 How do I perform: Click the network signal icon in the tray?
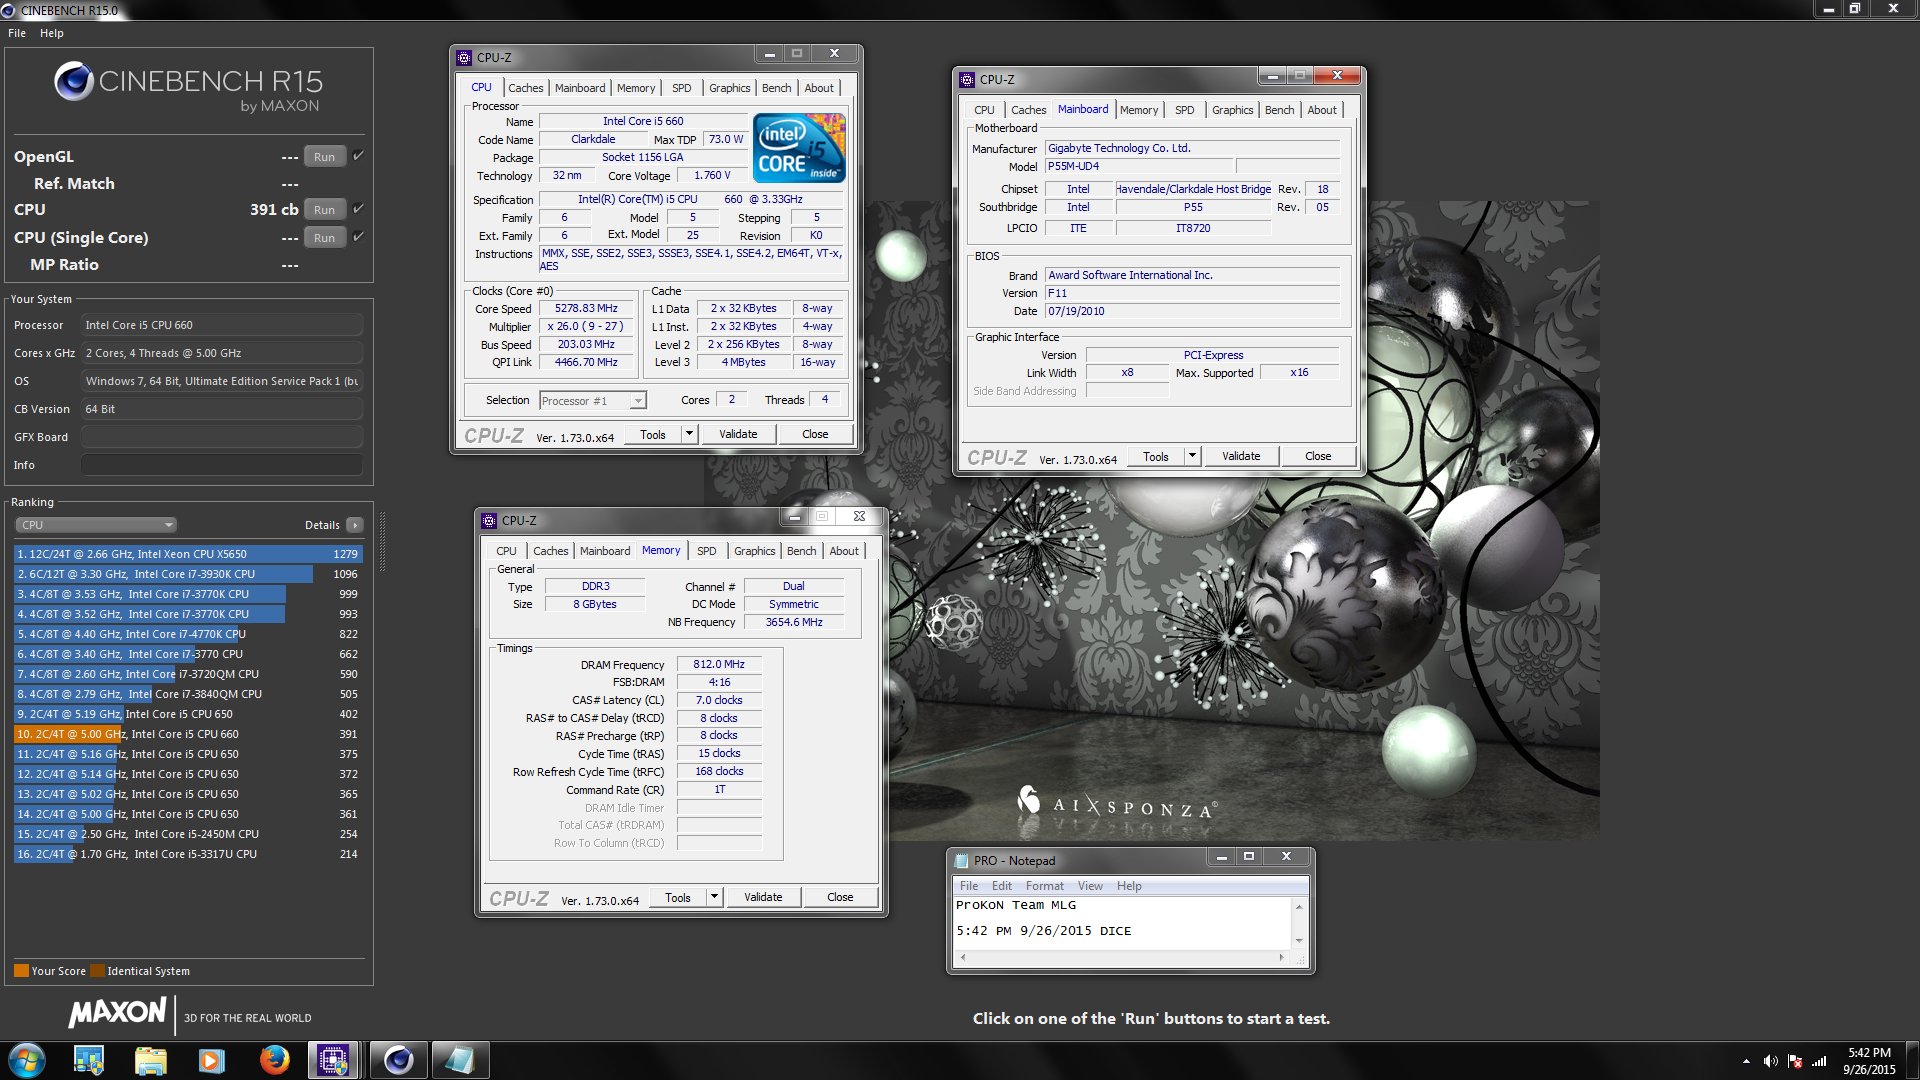click(1819, 1061)
